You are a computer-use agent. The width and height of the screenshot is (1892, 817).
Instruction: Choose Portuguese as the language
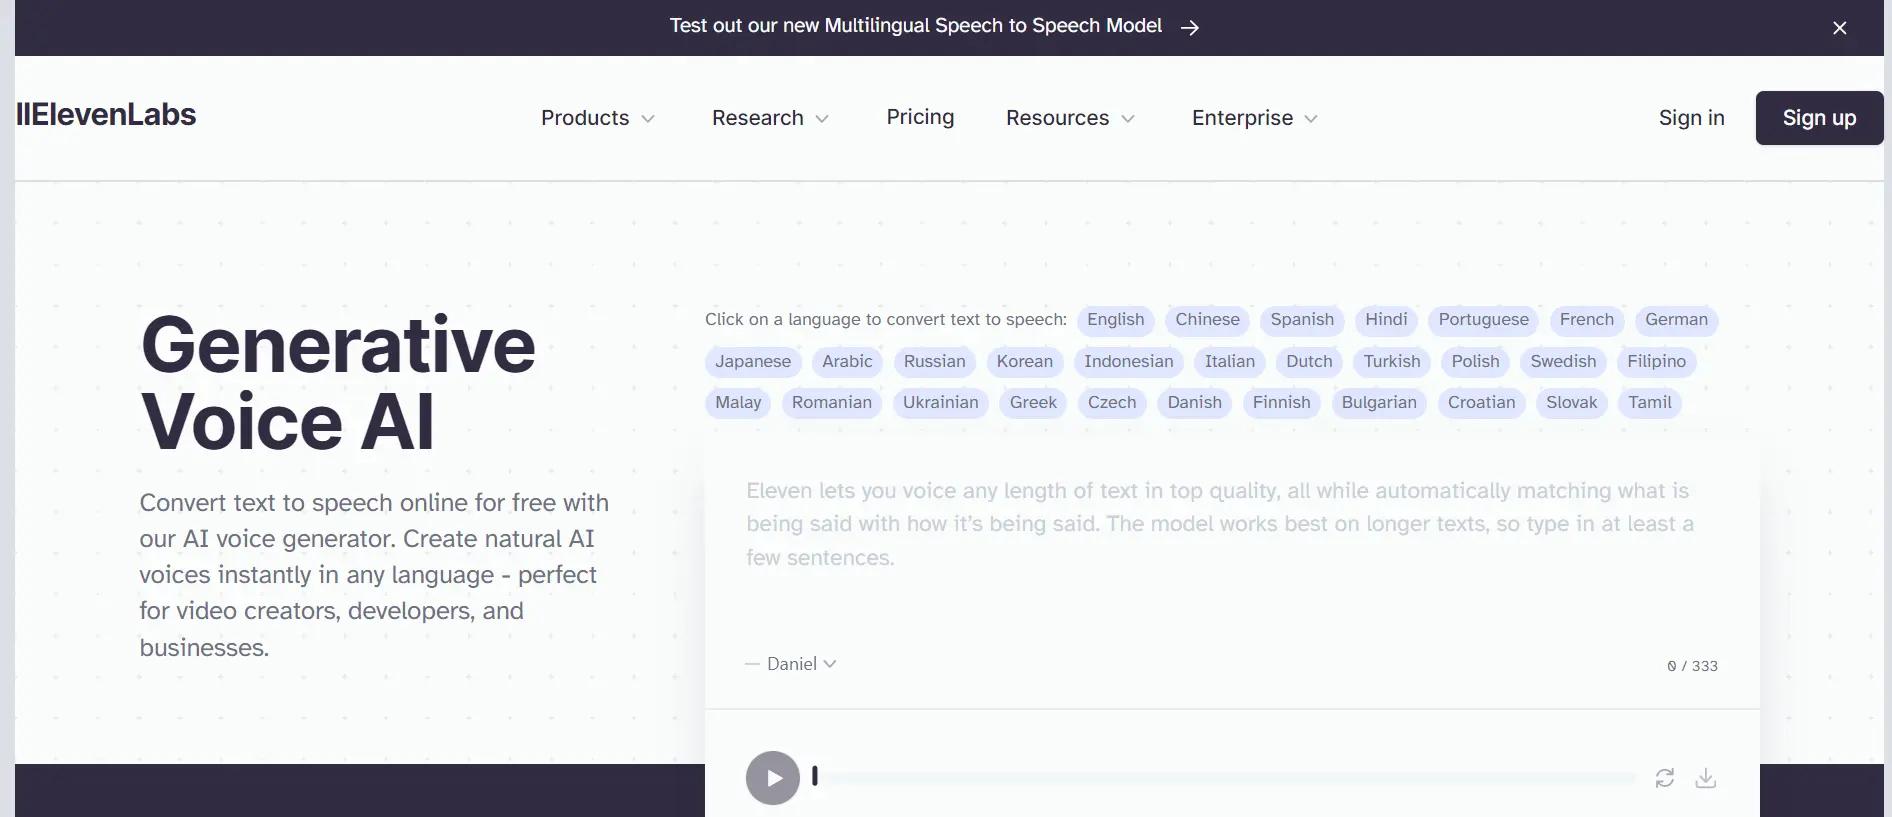1483,320
